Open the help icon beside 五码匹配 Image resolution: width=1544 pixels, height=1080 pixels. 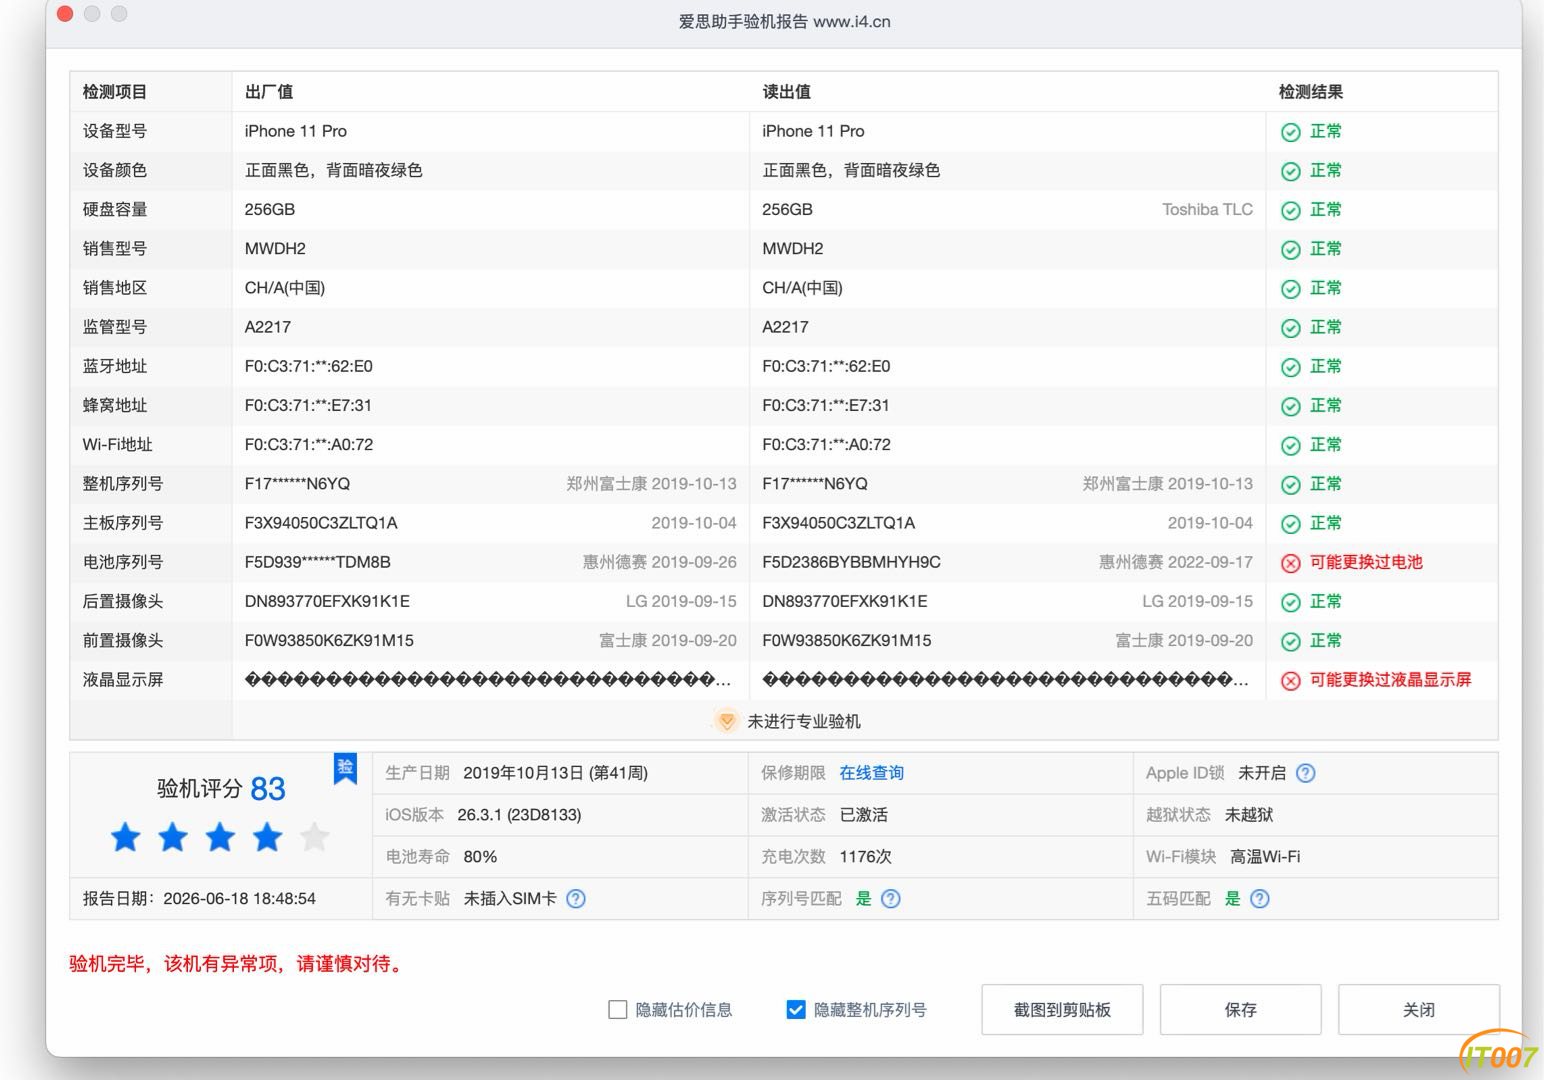[x=1260, y=899]
